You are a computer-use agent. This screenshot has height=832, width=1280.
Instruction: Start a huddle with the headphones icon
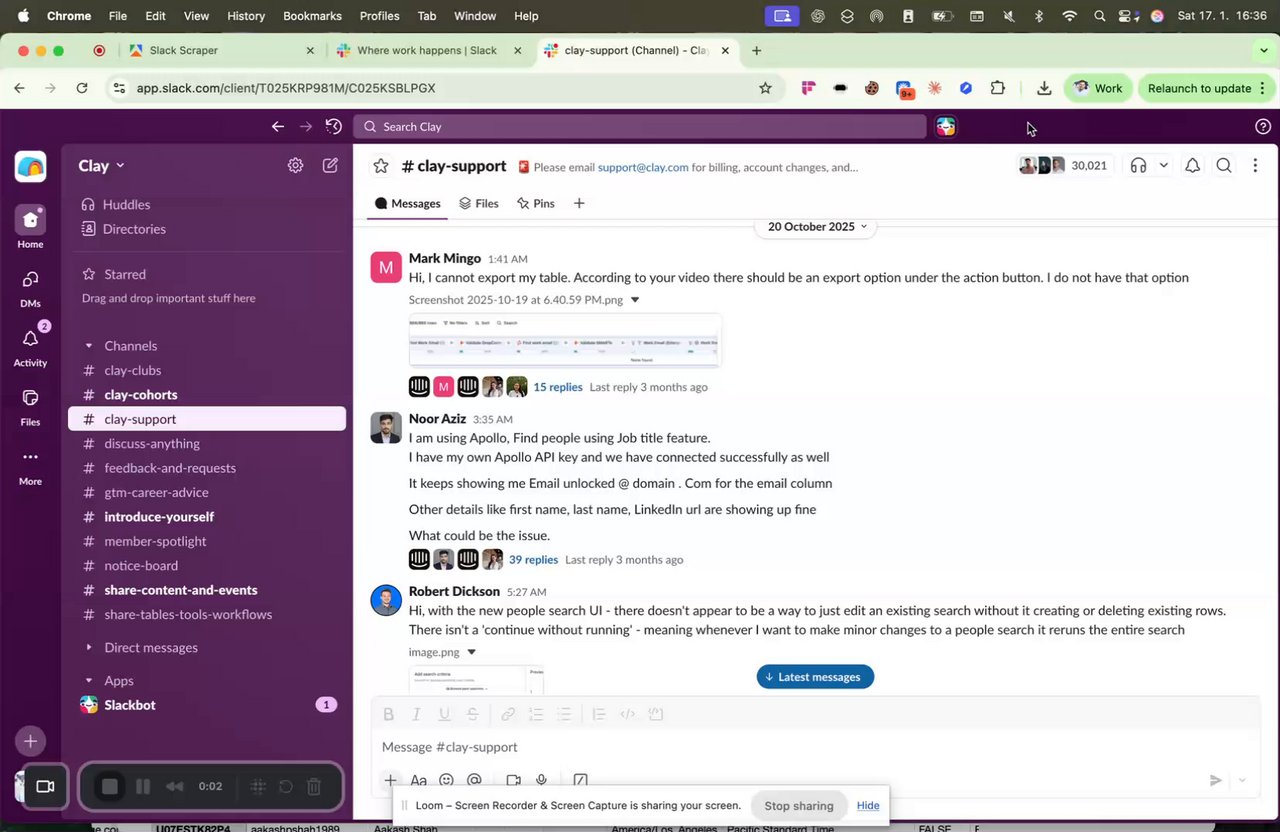click(1138, 166)
